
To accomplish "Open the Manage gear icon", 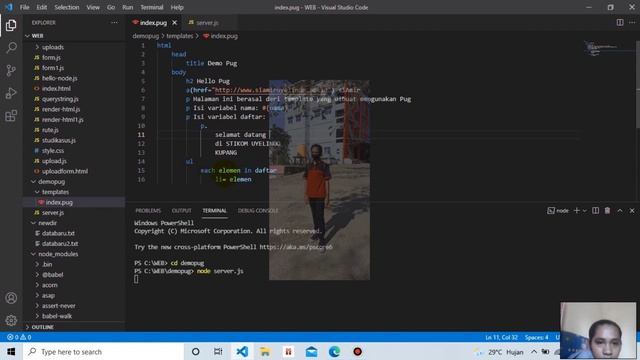I will pos(11,320).
